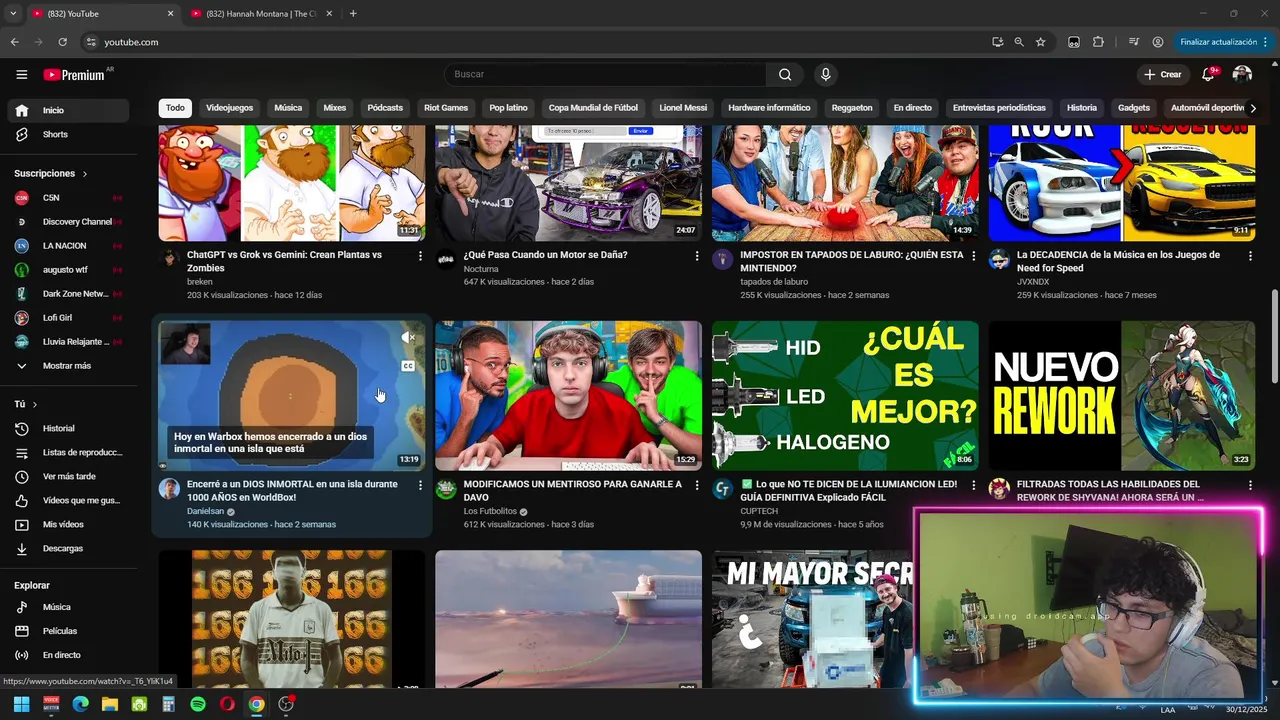Open the account avatar menu

point(1242,74)
